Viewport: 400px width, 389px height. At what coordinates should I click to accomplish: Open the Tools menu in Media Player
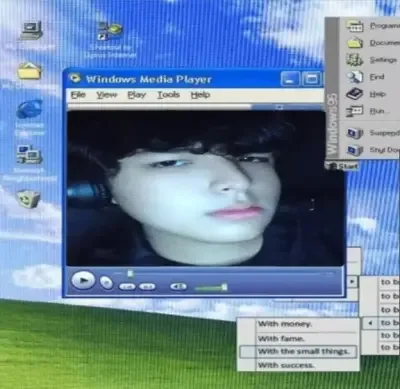169,95
